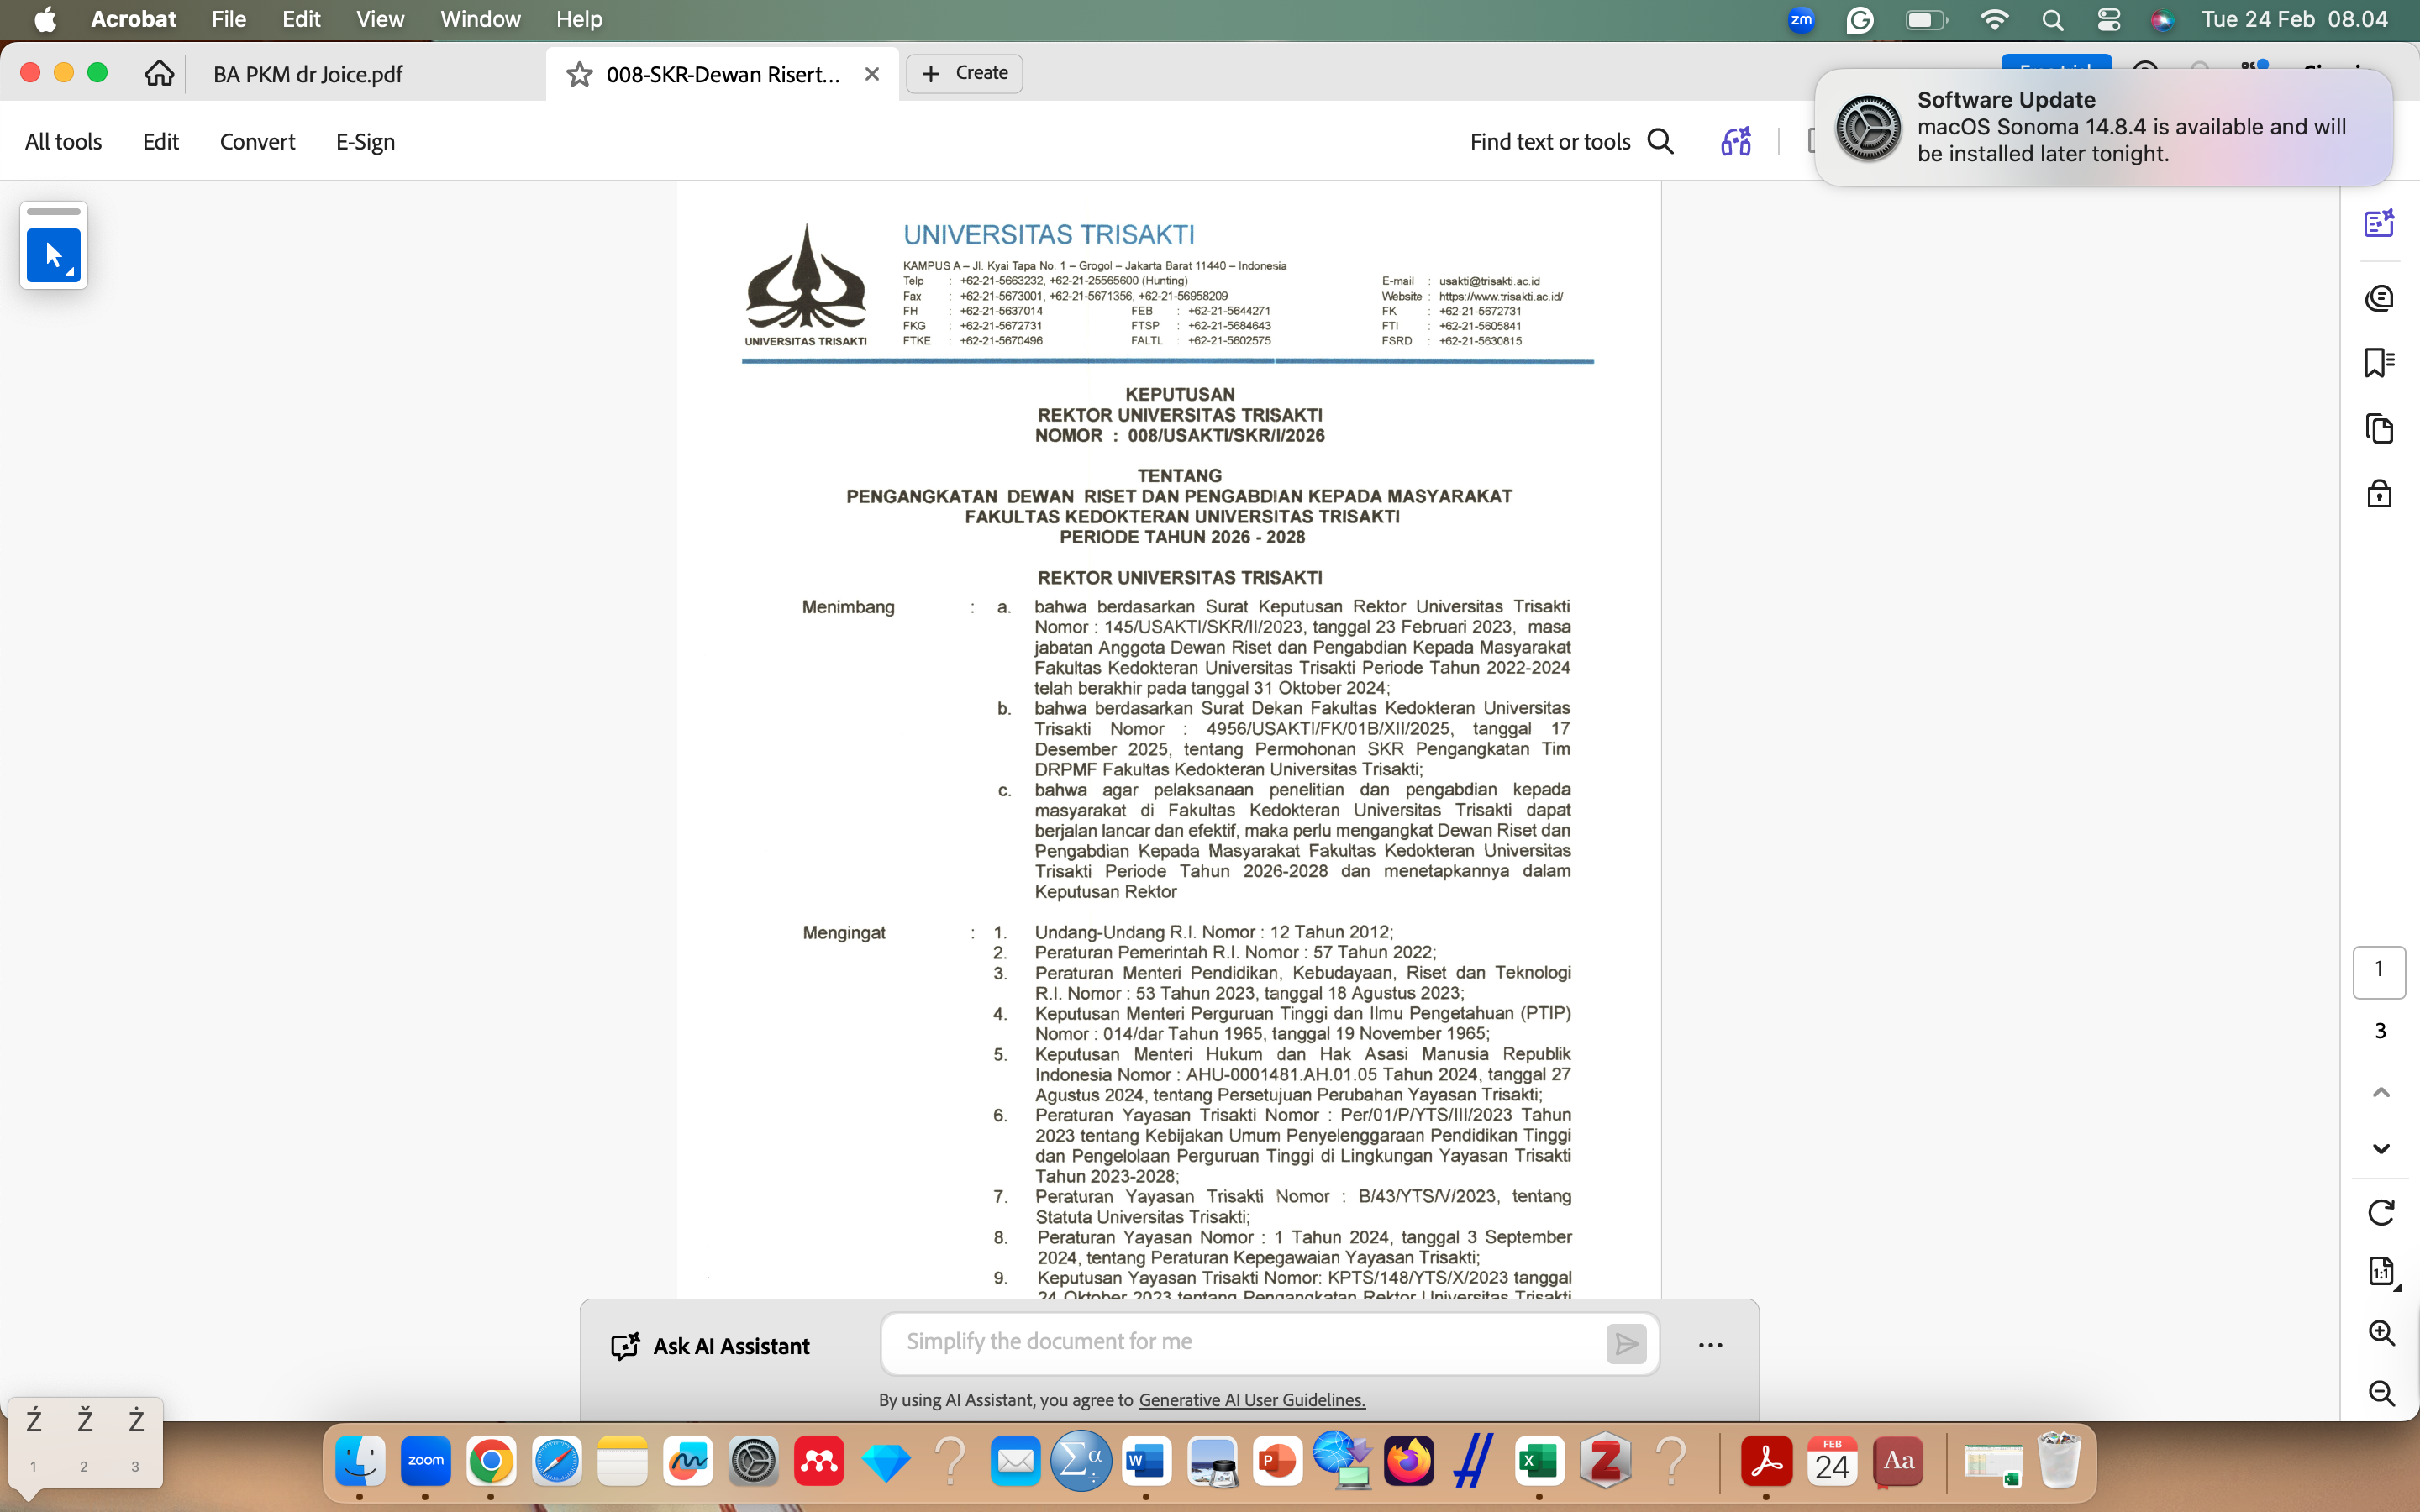Open the Comments panel icon
Viewport: 2420px width, 1512px height.
coord(2379,298)
